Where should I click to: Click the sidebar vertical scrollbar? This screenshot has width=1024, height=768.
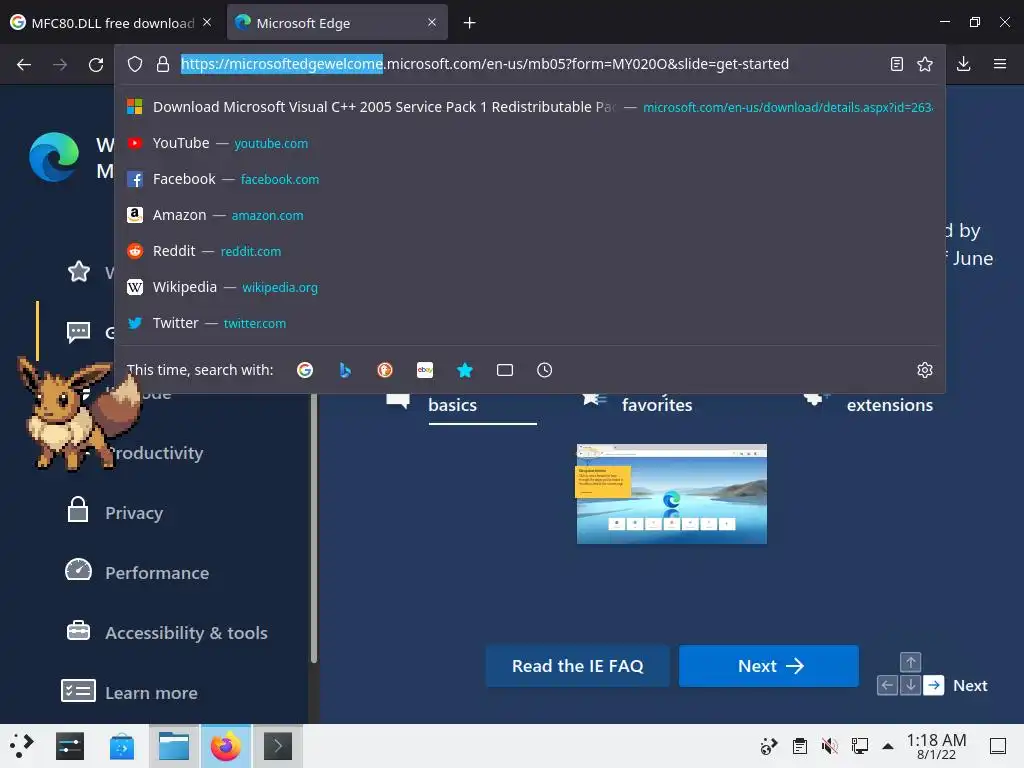(313, 528)
